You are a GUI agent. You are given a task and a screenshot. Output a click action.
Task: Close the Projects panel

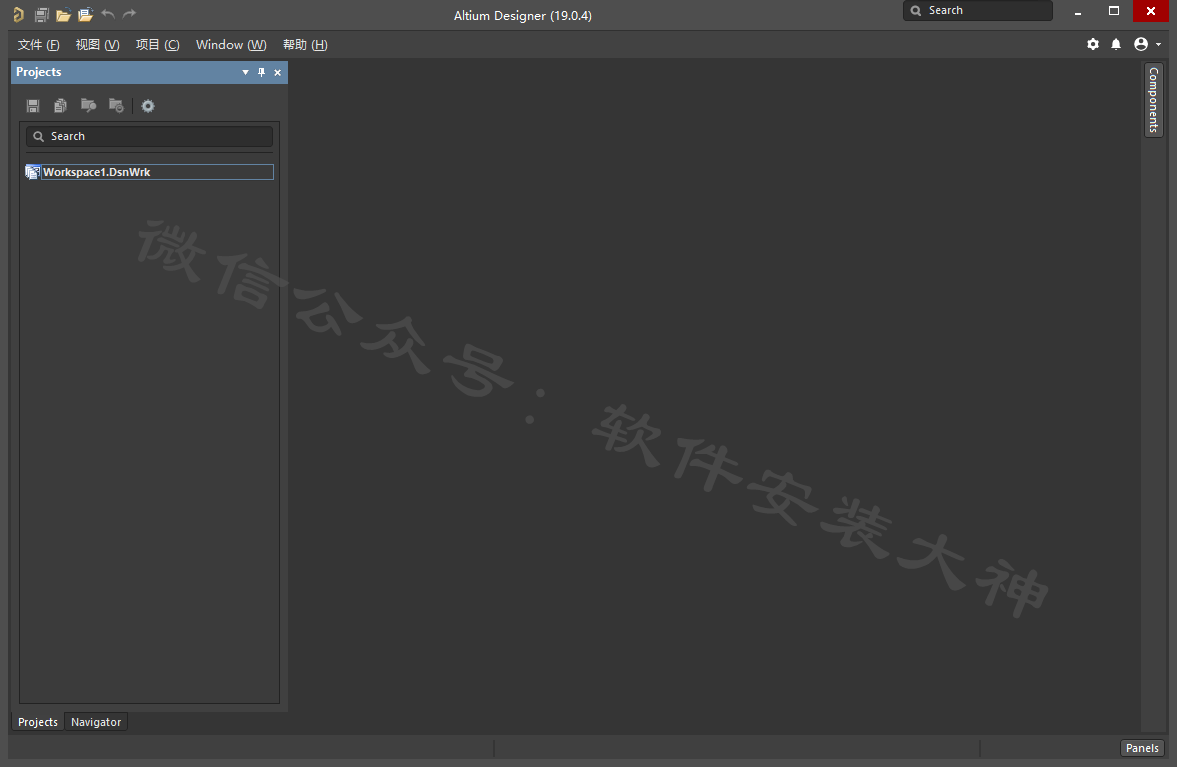(x=278, y=73)
